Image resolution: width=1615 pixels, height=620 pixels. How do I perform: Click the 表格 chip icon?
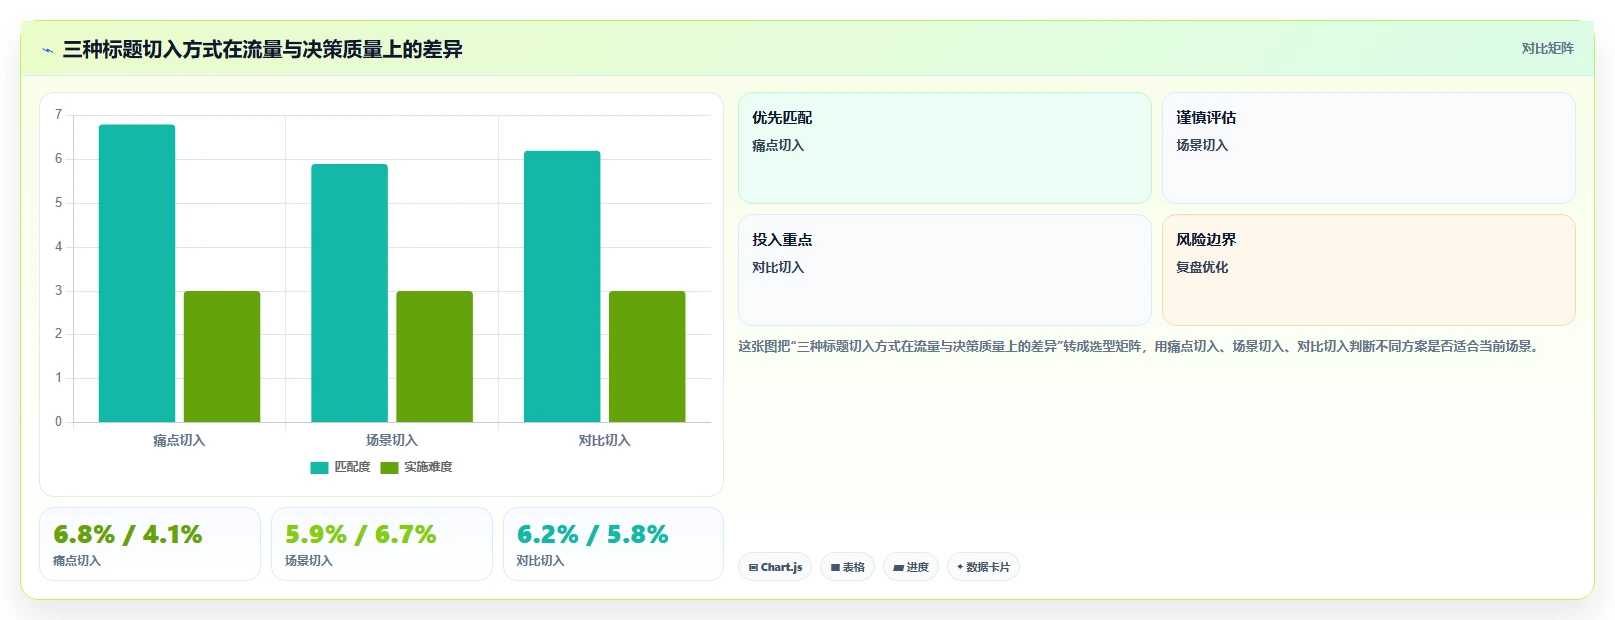point(835,568)
